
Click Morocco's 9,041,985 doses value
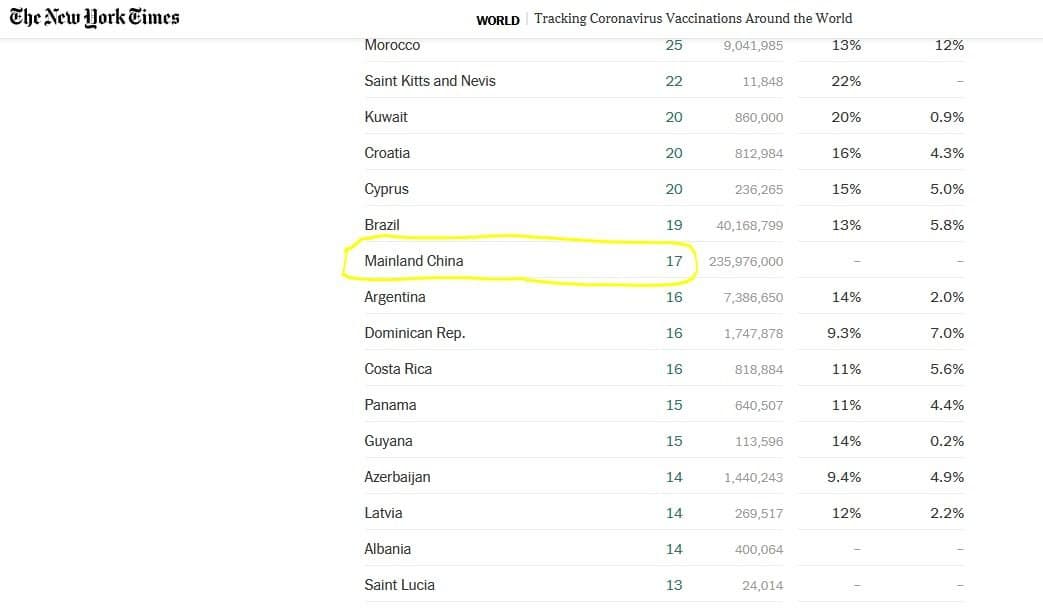coord(753,46)
